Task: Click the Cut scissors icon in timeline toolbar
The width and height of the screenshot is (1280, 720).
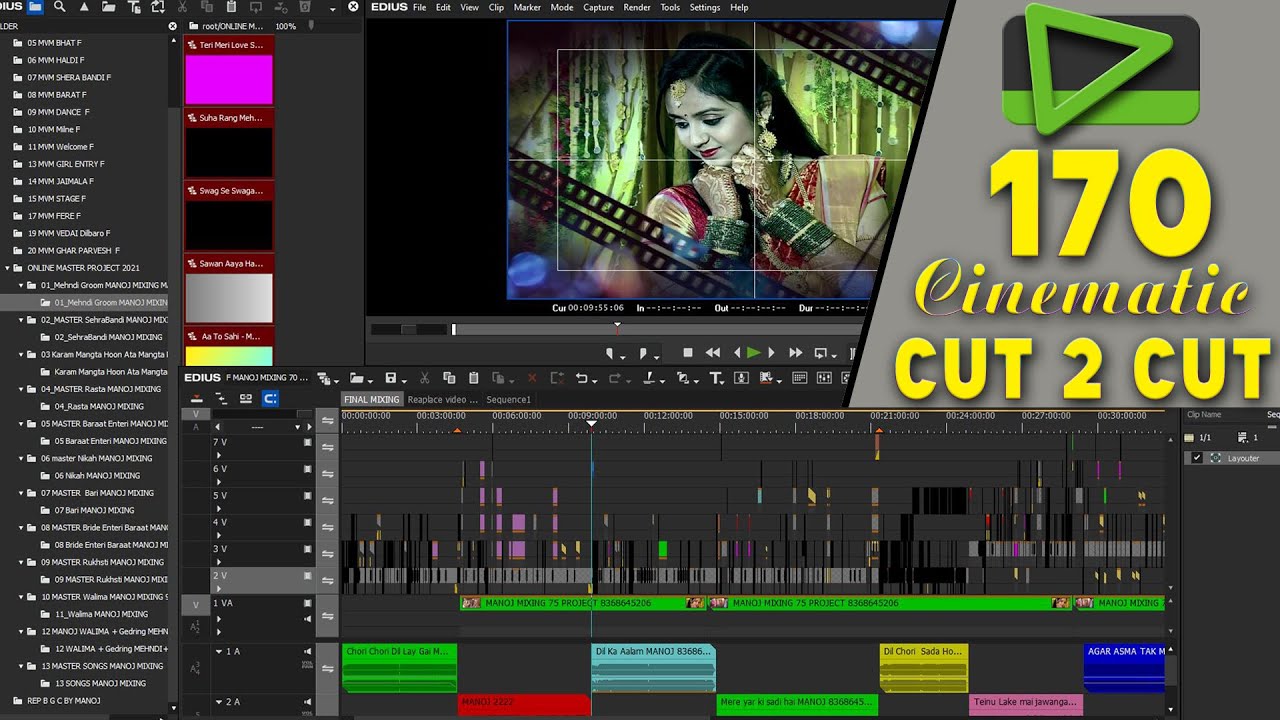Action: click(425, 378)
